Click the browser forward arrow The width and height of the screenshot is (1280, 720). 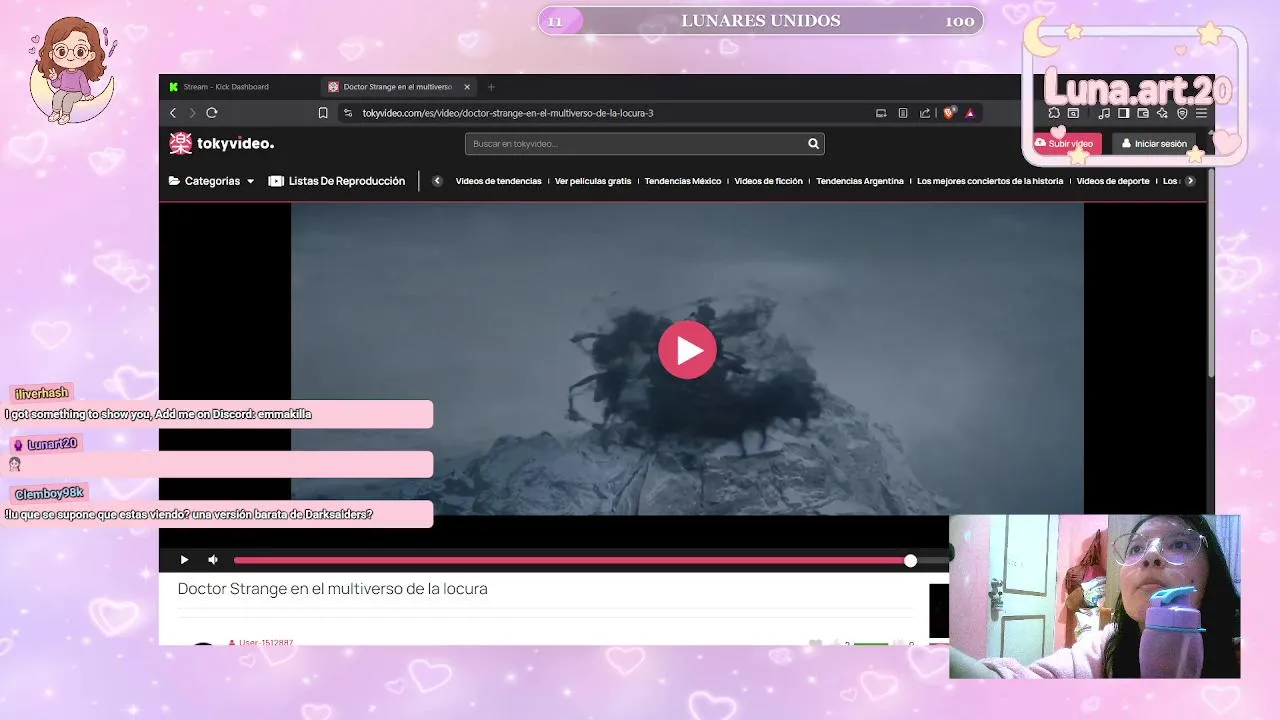(x=192, y=113)
